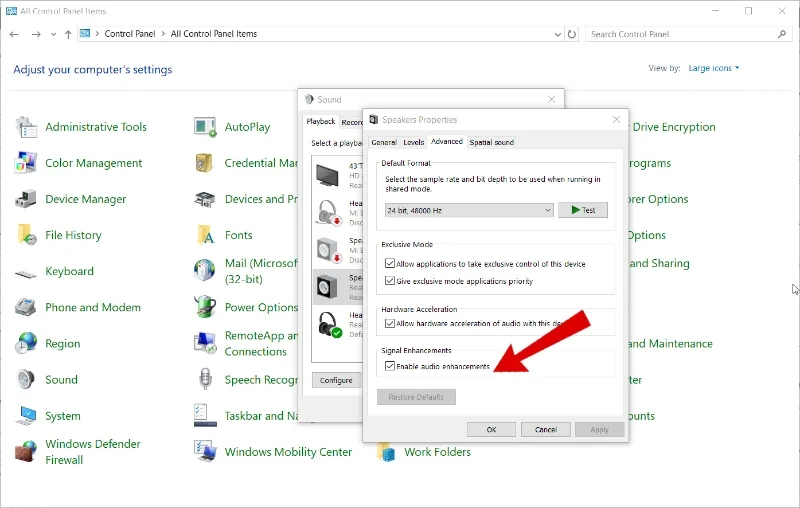Viewport: 800px width, 508px height.
Task: Open the Keyboard icon
Action: (x=26, y=274)
